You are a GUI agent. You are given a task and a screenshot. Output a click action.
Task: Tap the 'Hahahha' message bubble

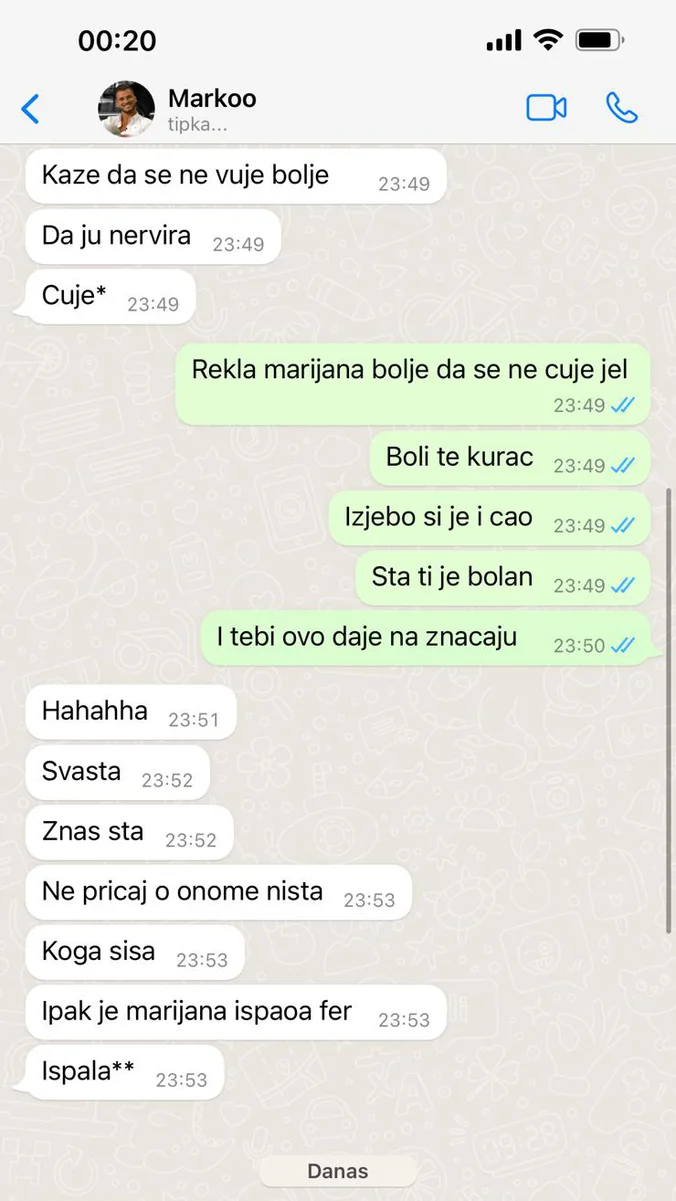[x=130, y=713]
